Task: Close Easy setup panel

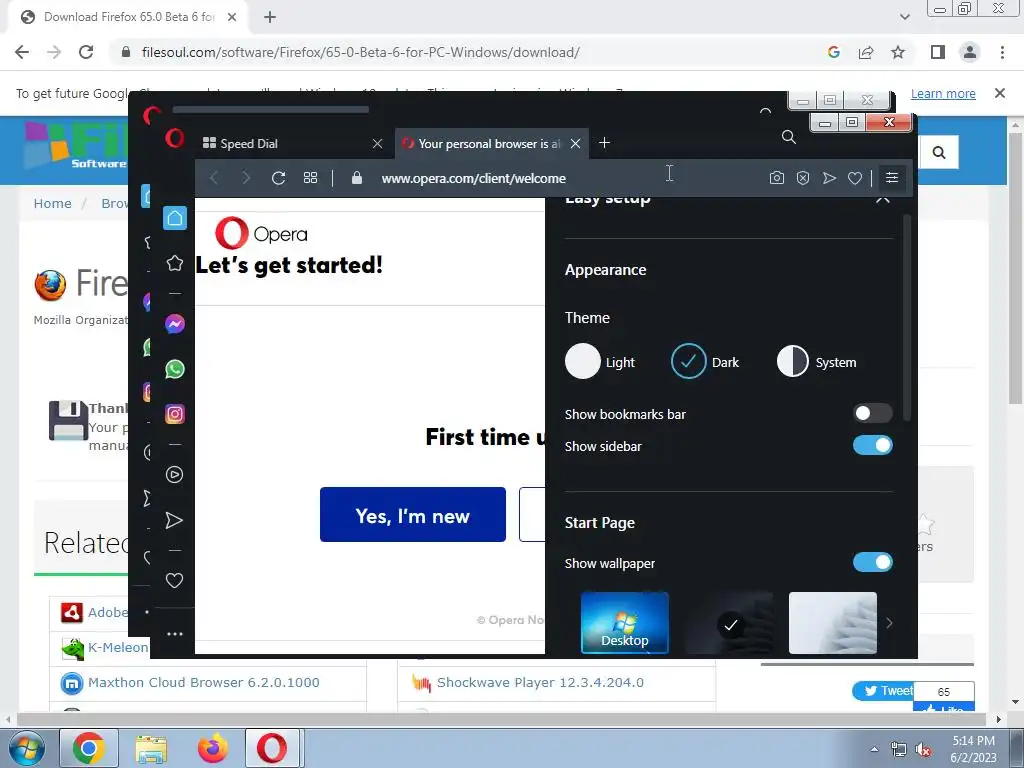Action: (x=882, y=199)
